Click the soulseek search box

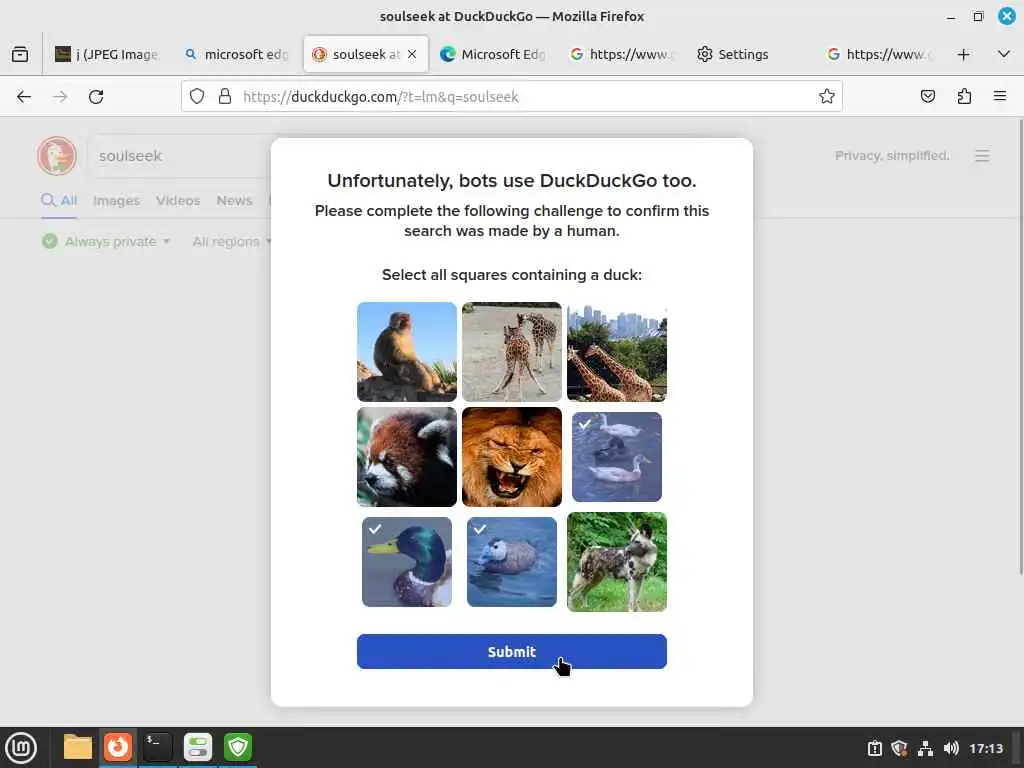(x=180, y=156)
